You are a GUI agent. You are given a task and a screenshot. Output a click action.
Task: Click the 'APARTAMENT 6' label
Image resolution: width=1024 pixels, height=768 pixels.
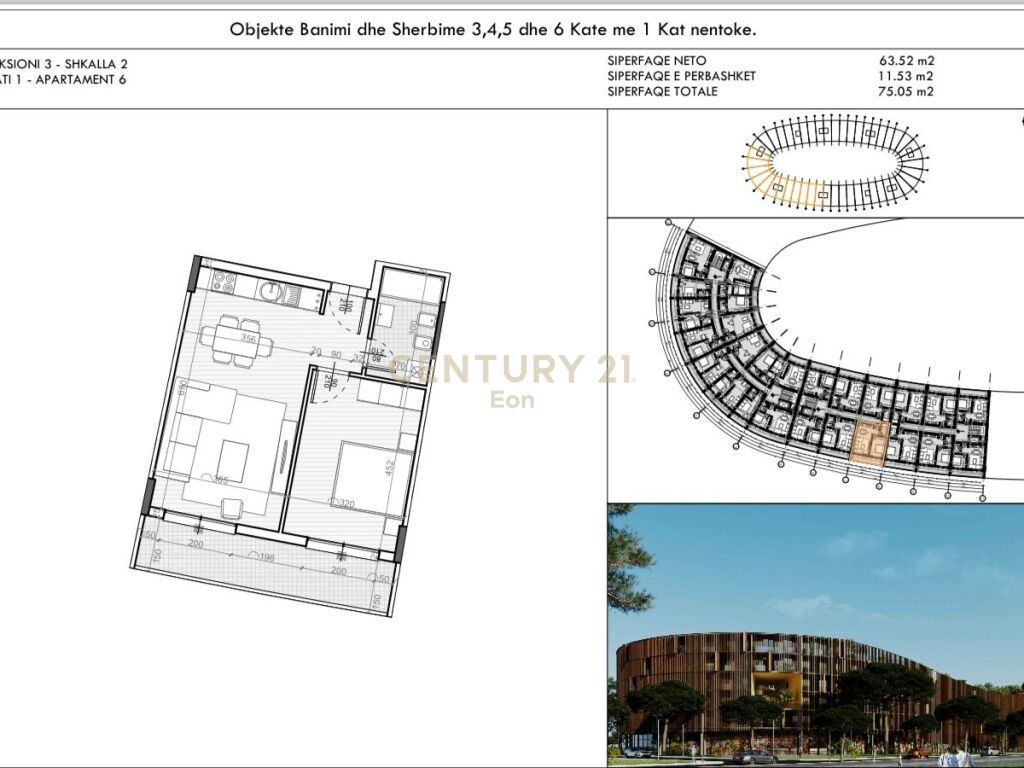point(80,80)
